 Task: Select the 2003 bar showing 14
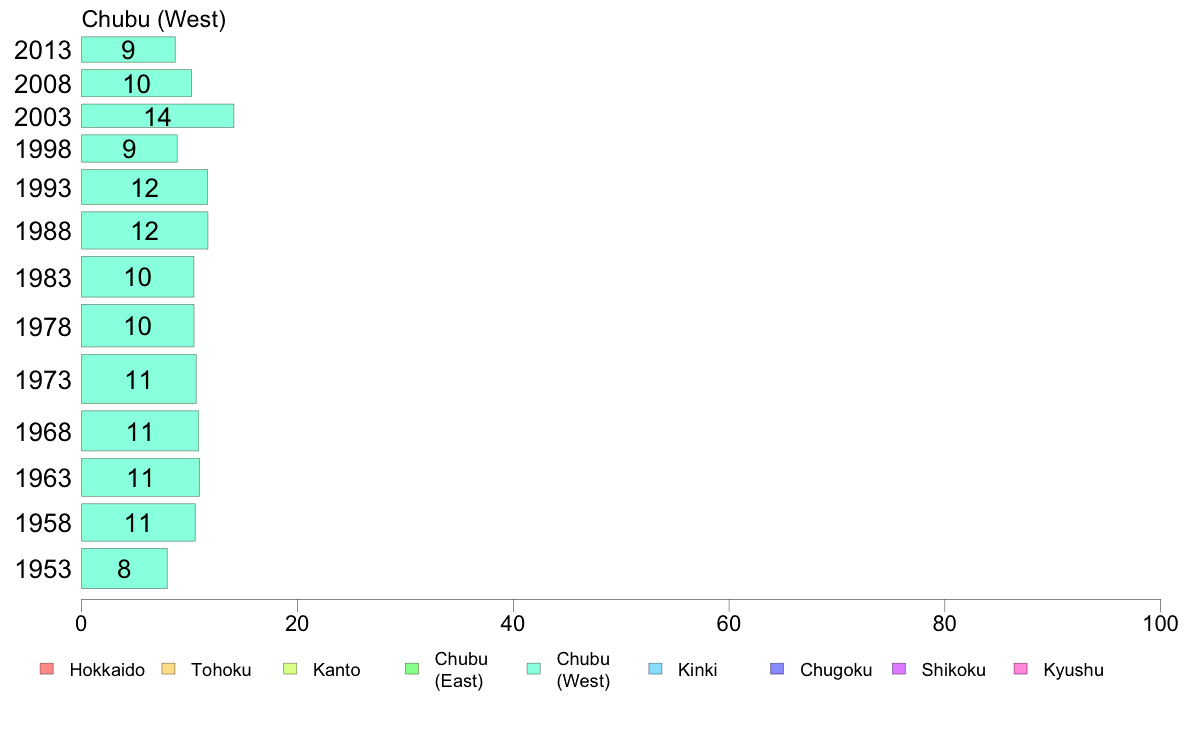(x=158, y=116)
